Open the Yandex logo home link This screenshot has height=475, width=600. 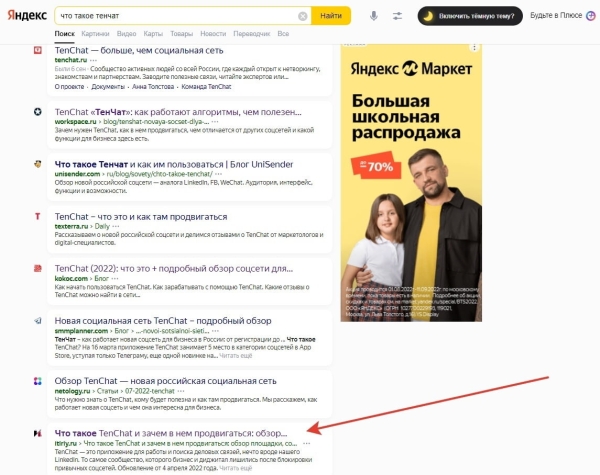27,16
